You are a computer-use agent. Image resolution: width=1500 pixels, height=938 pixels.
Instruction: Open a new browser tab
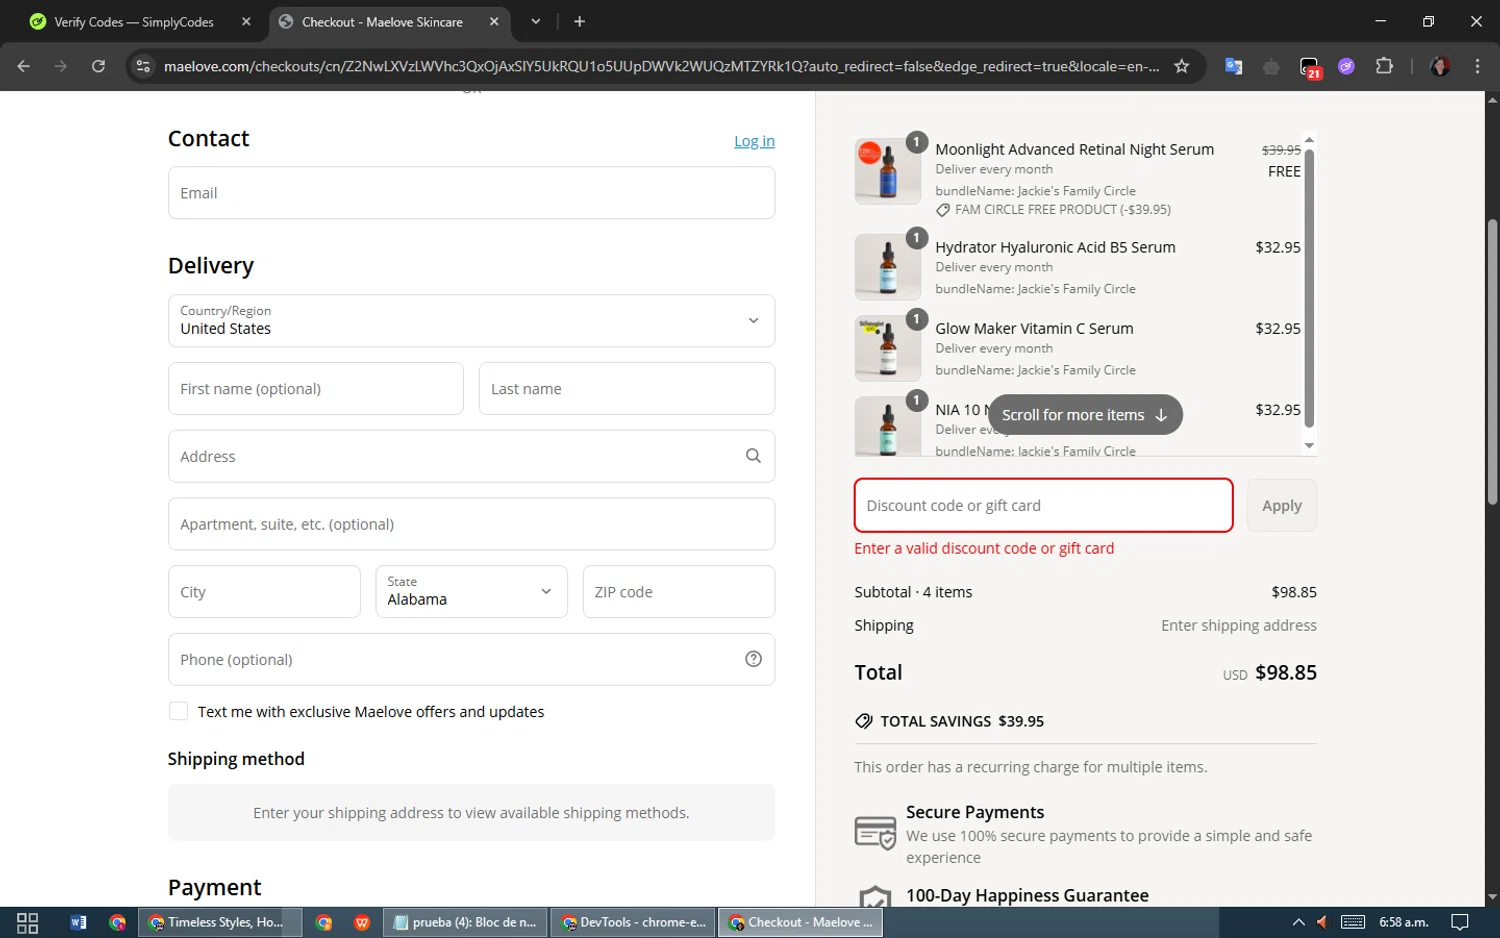coord(579,21)
